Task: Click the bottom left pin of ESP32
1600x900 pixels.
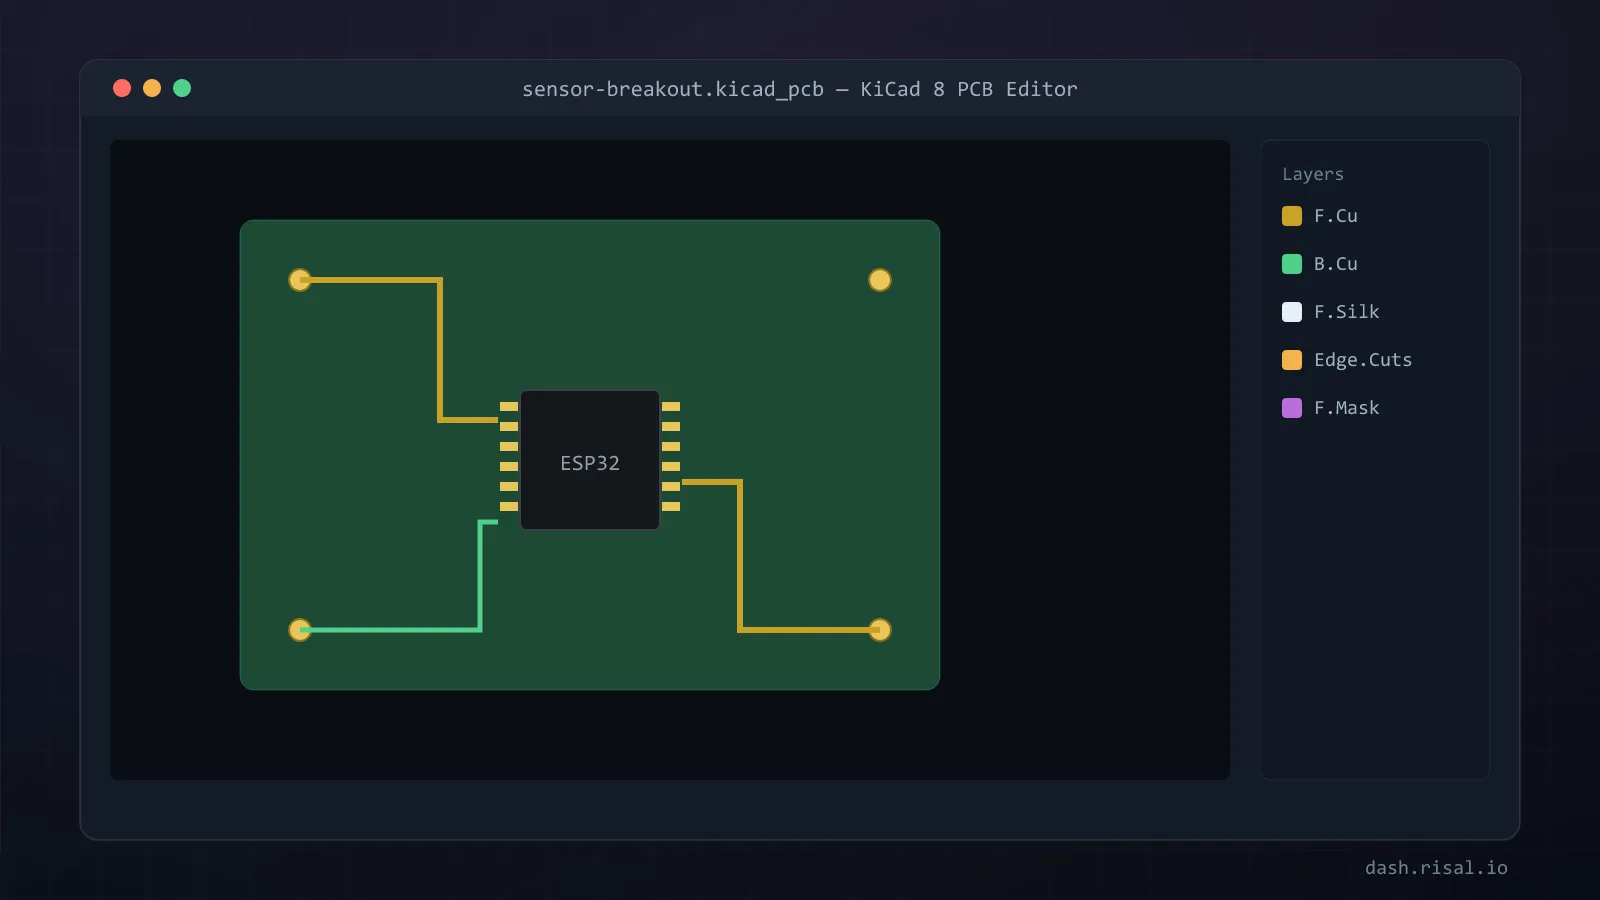Action: (x=509, y=507)
